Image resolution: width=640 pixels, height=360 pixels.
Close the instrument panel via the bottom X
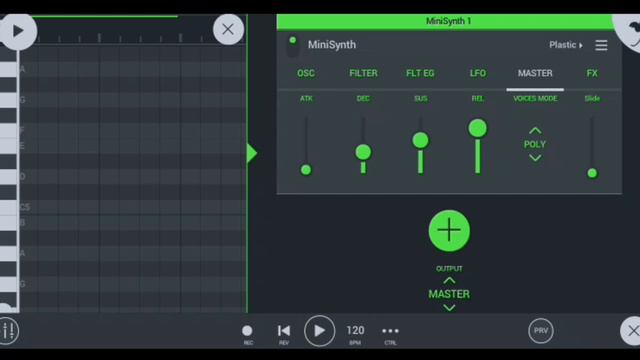pyautogui.click(x=632, y=331)
